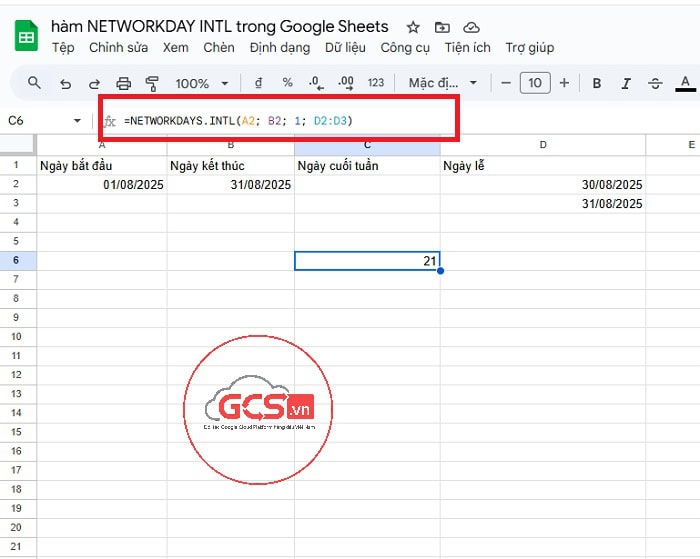
Task: Click the print icon
Action: (x=124, y=84)
